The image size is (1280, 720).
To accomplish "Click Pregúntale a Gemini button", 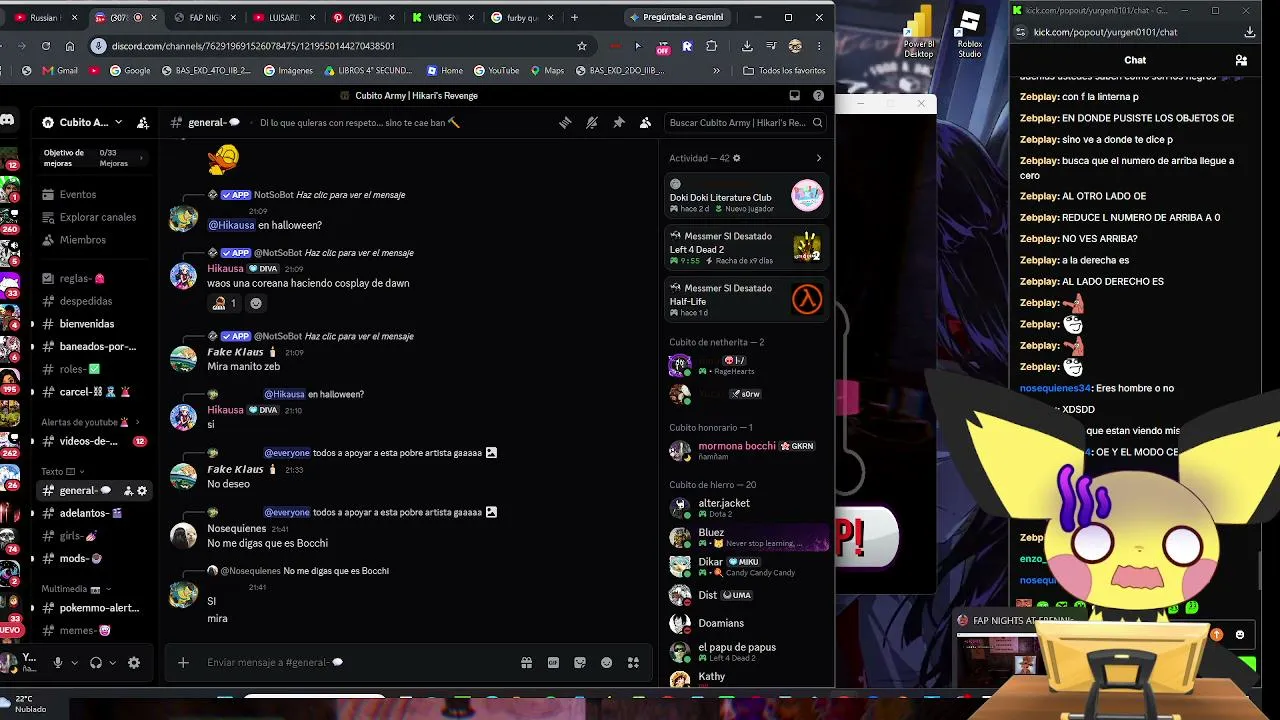I will (x=676, y=17).
